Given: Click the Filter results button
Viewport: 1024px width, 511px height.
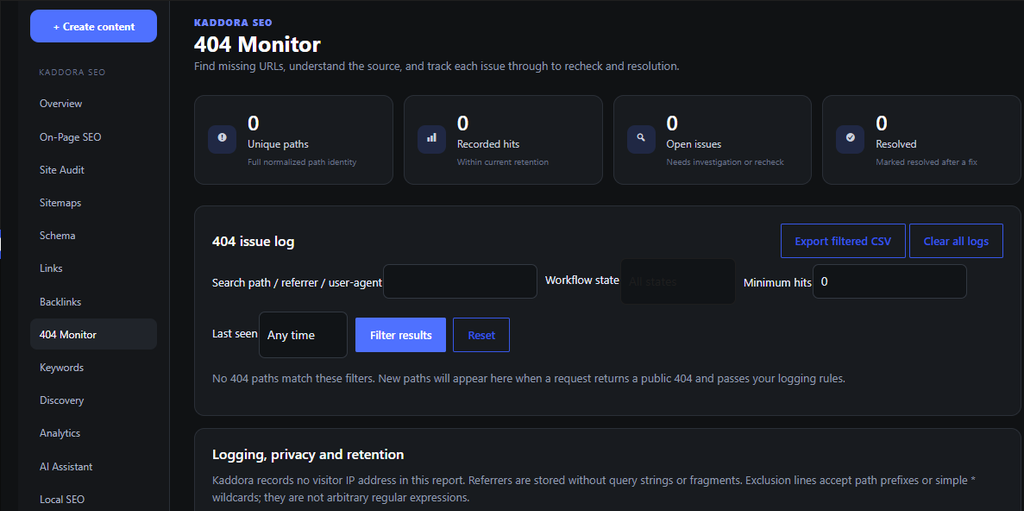Looking at the screenshot, I should click(x=401, y=335).
